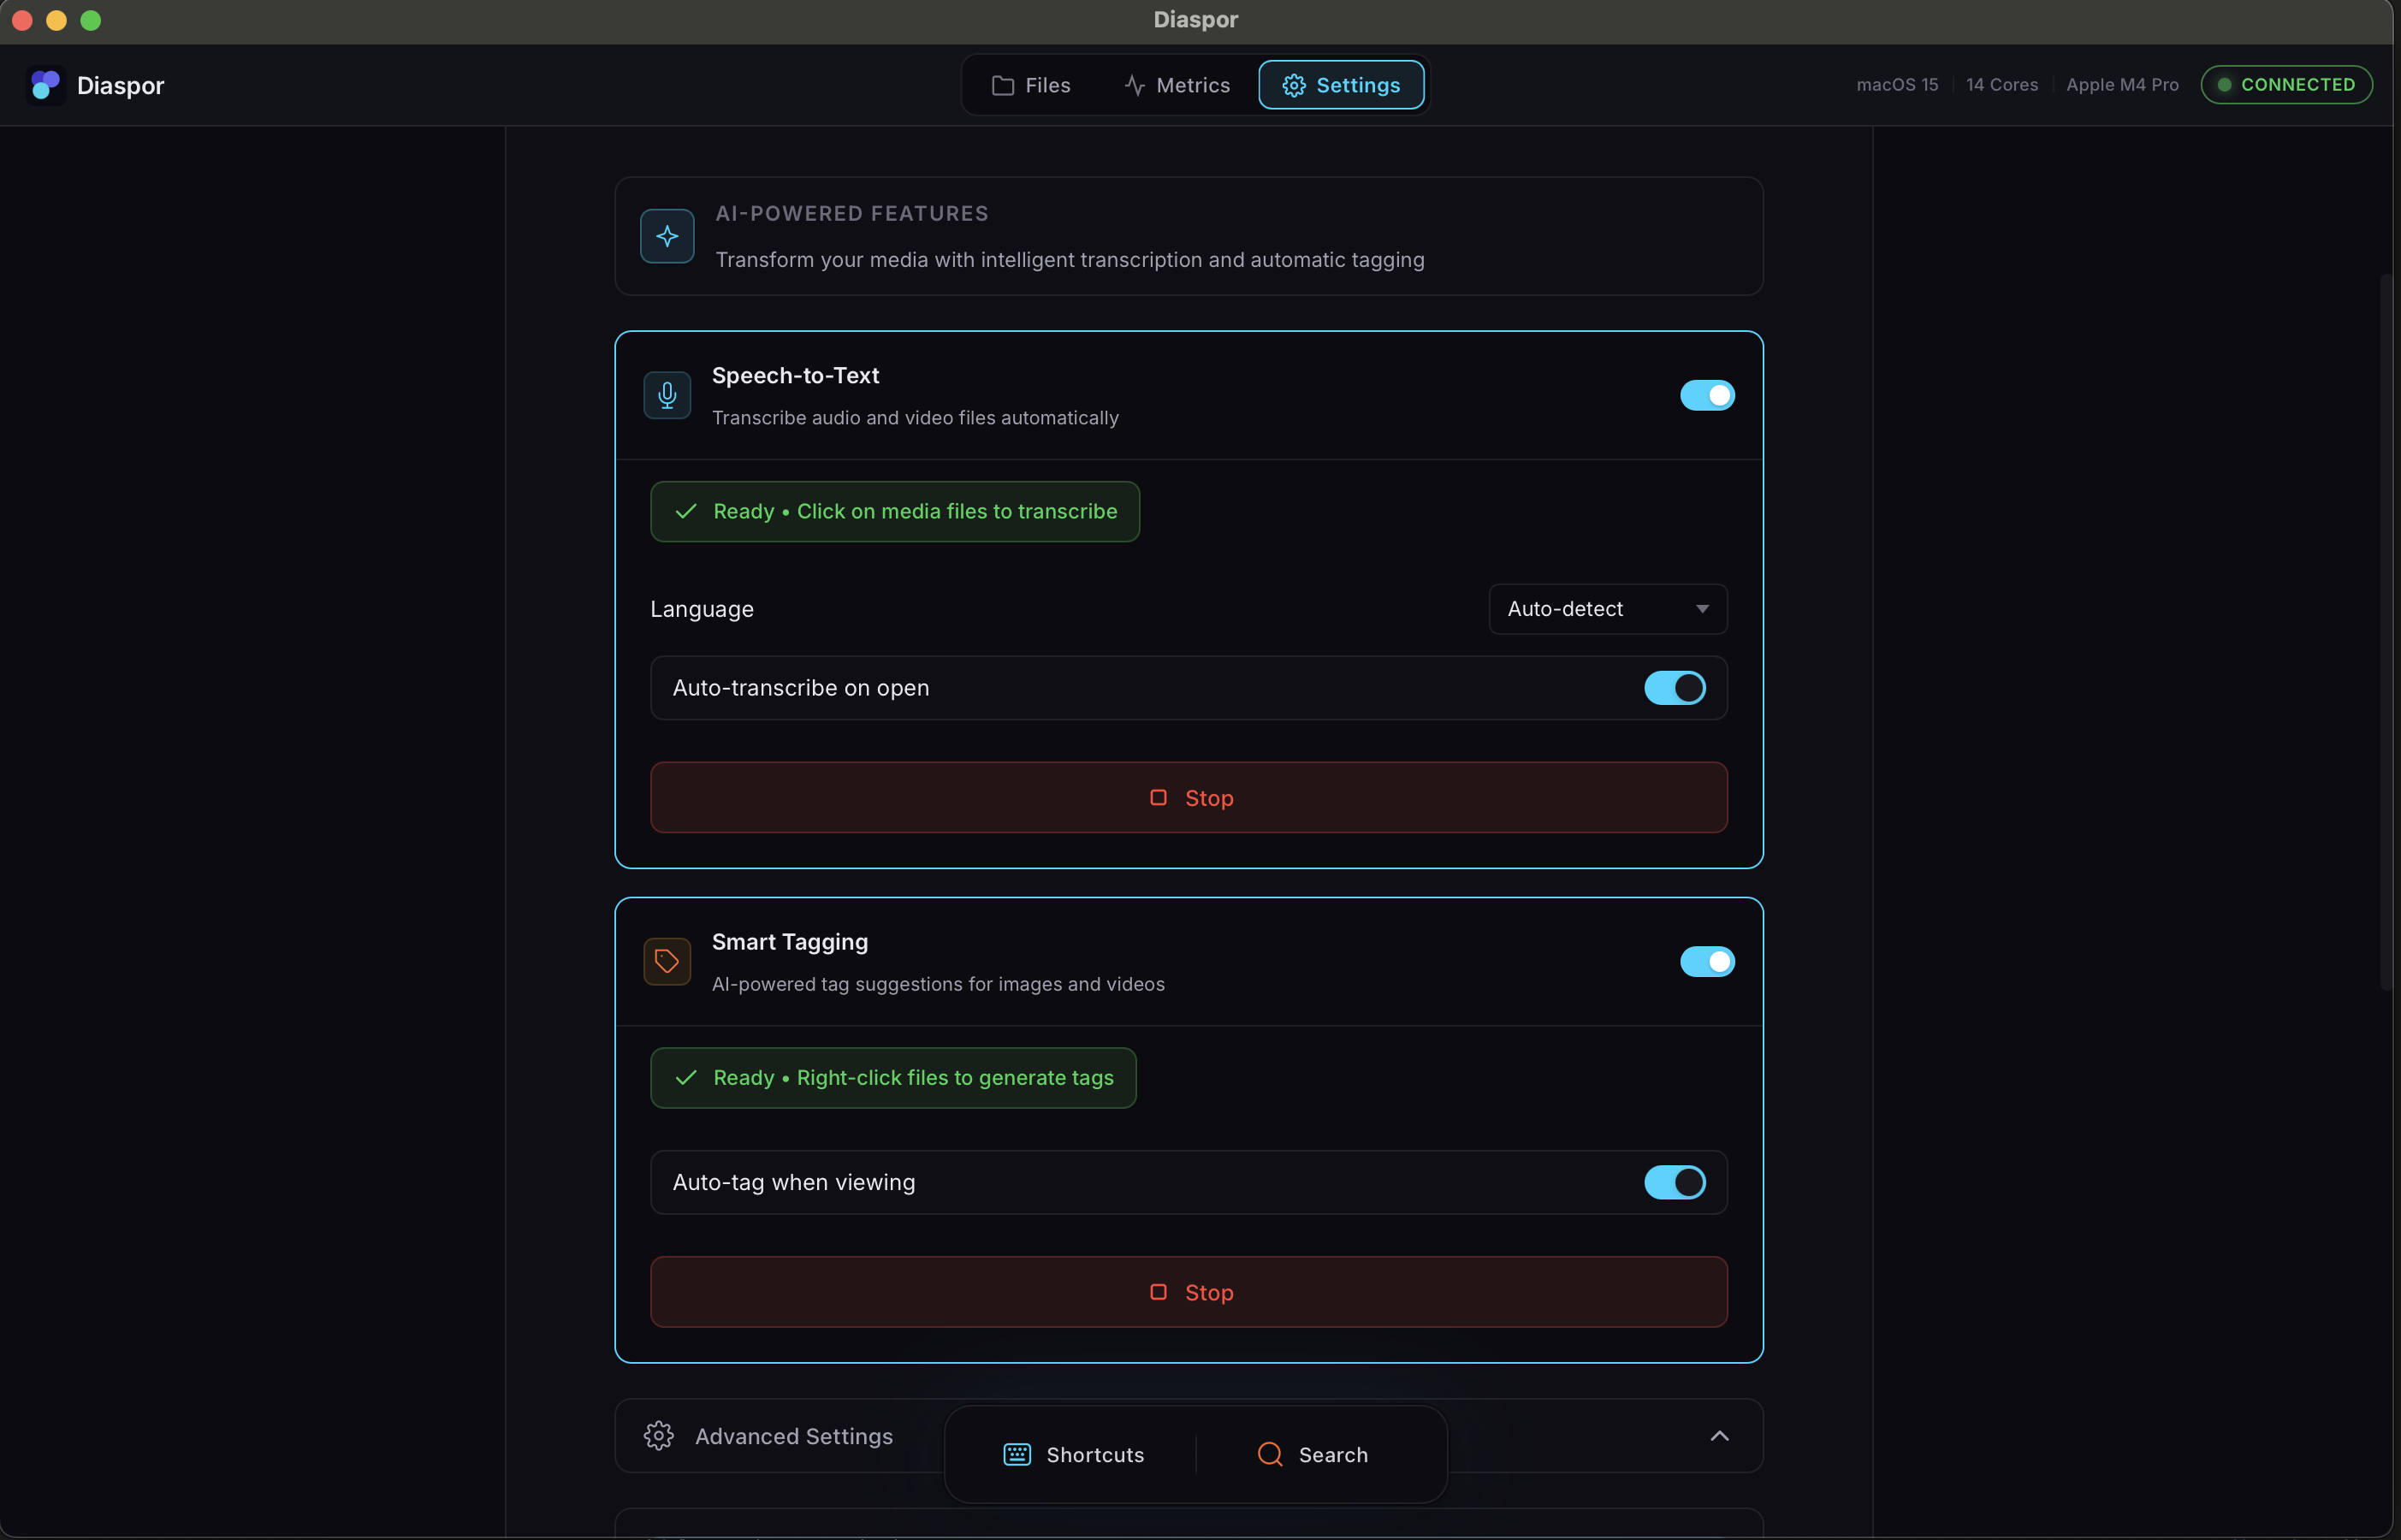
Task: Click the 'Ready • Right-click files to generate tags' banner
Action: [893, 1078]
